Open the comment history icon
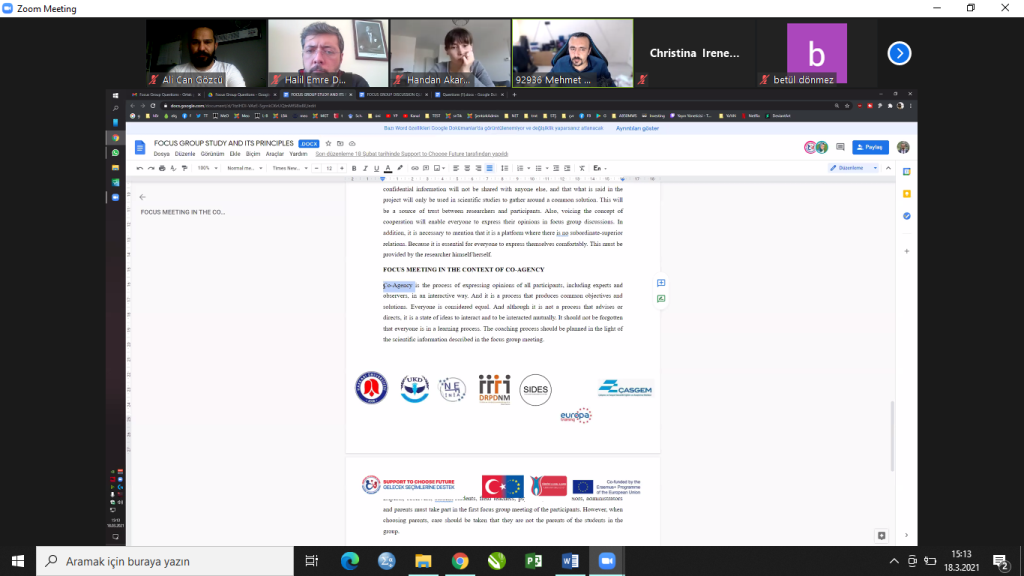Image resolution: width=1024 pixels, height=576 pixels. pyautogui.click(x=840, y=148)
